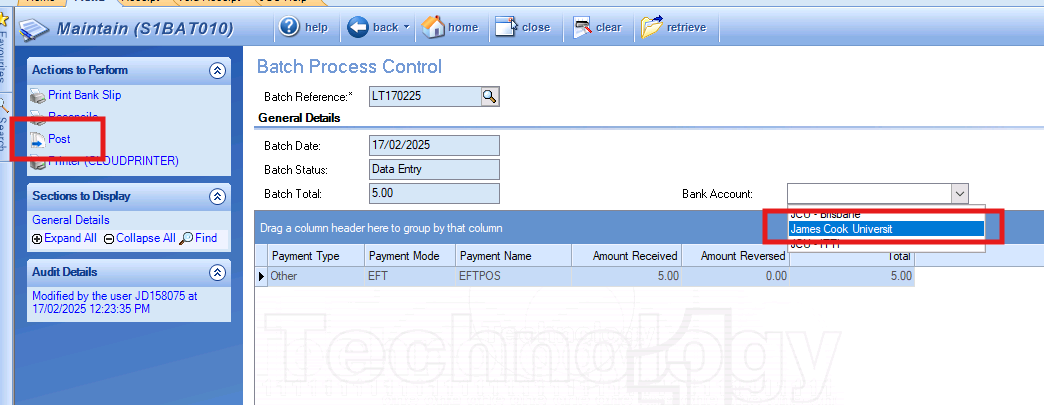Click the close toolbar button

pyautogui.click(x=523, y=27)
